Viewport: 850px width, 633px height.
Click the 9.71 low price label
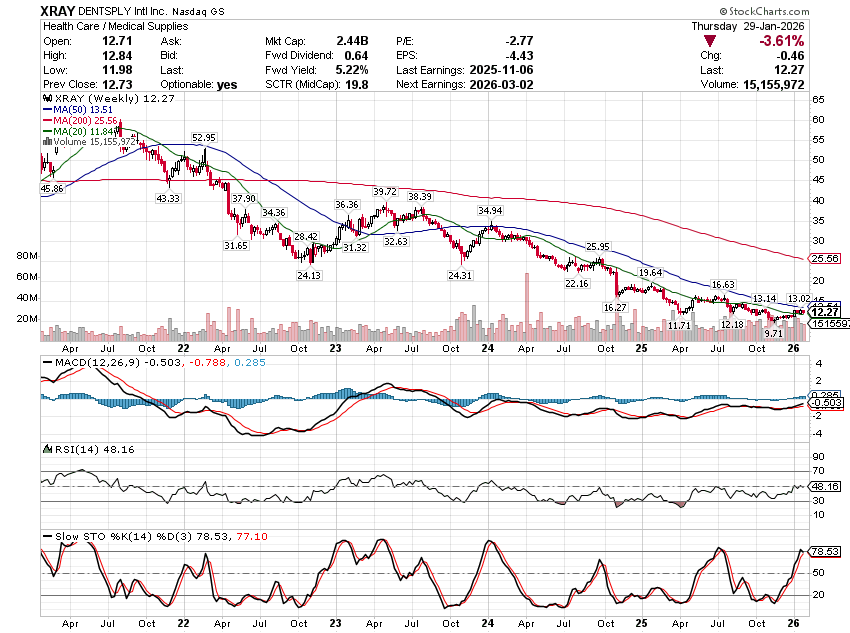(x=773, y=333)
